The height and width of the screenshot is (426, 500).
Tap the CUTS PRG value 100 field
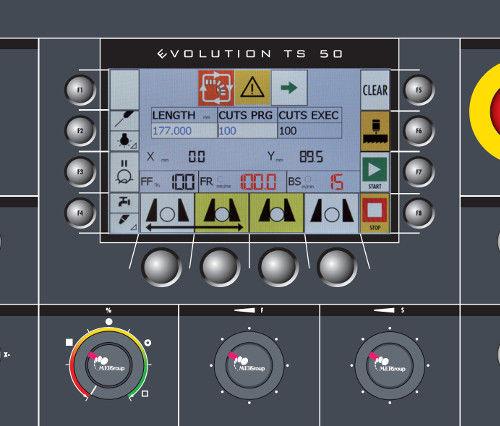click(247, 131)
